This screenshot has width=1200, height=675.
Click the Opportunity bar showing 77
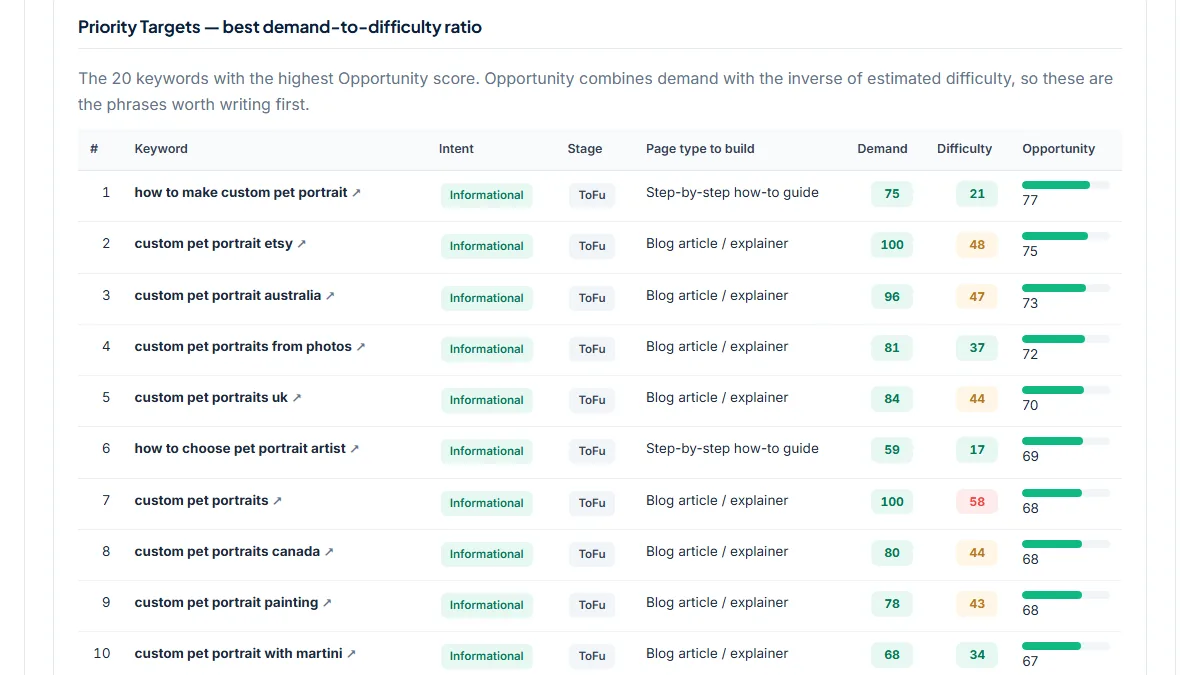tap(1066, 185)
